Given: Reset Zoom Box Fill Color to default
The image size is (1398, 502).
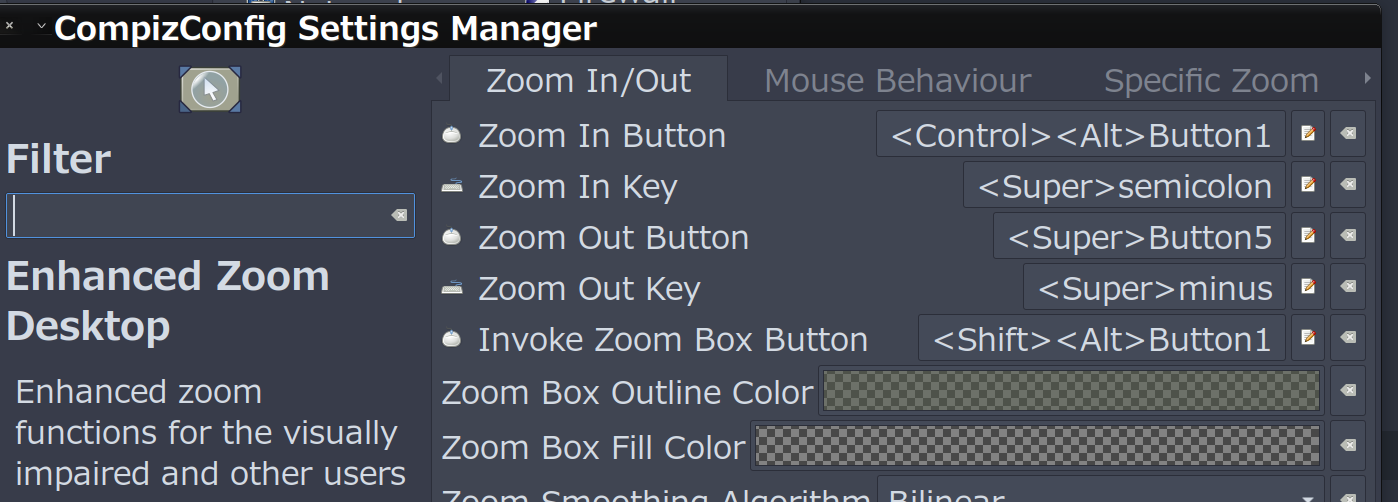Looking at the screenshot, I should pyautogui.click(x=1348, y=445).
